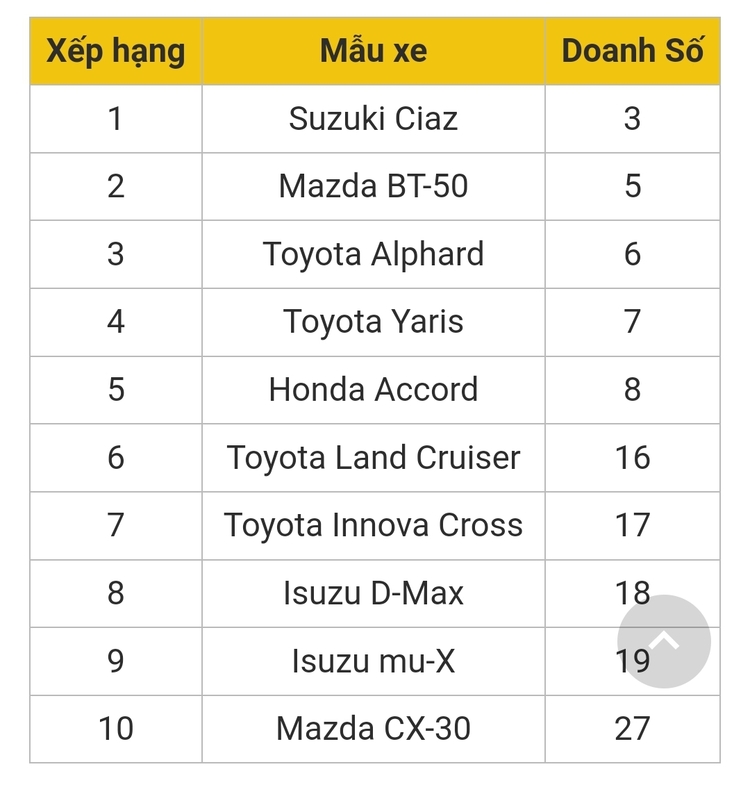The height and width of the screenshot is (785, 750).
Task: Select the 'Doanh Số' column header
Action: coord(633,51)
